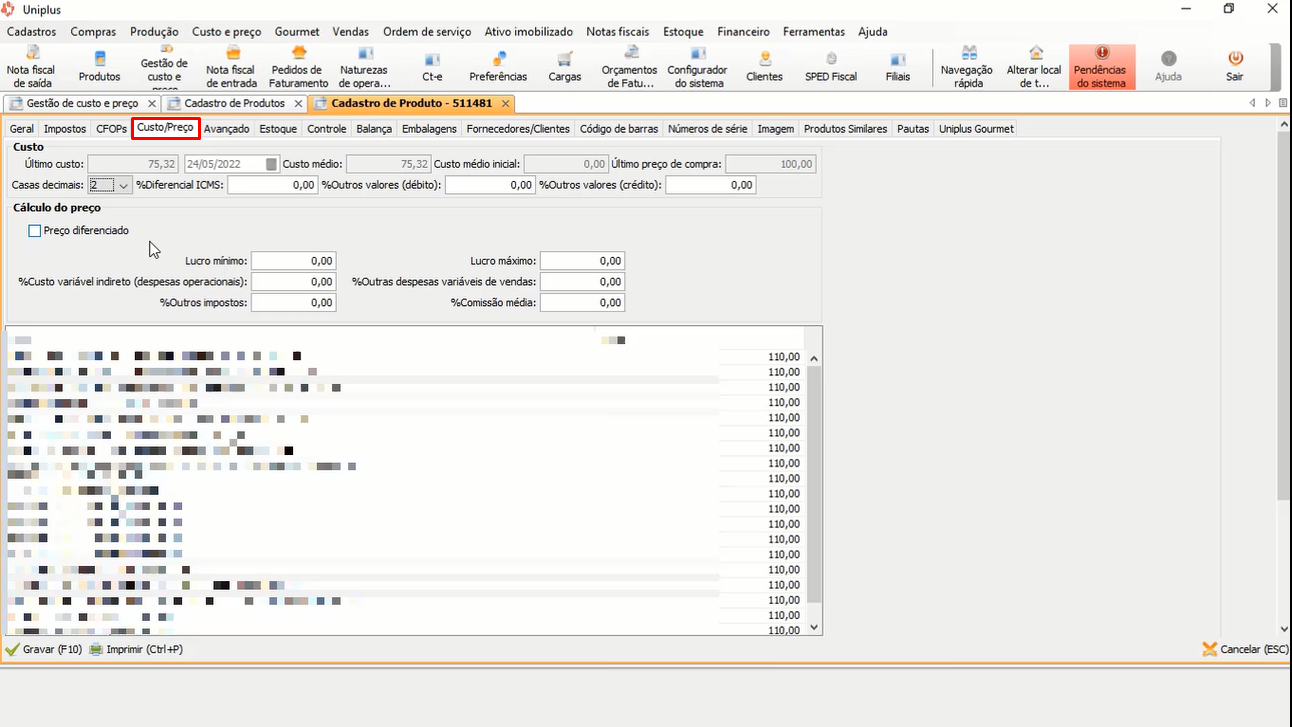The image size is (1292, 727).
Task: Open the Cadastros menu
Action: click(31, 32)
